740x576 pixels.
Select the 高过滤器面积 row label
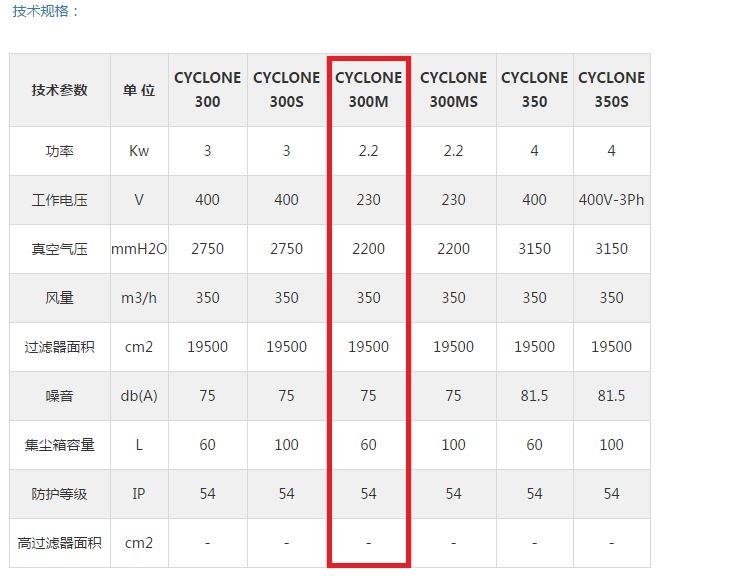pyautogui.click(x=59, y=543)
